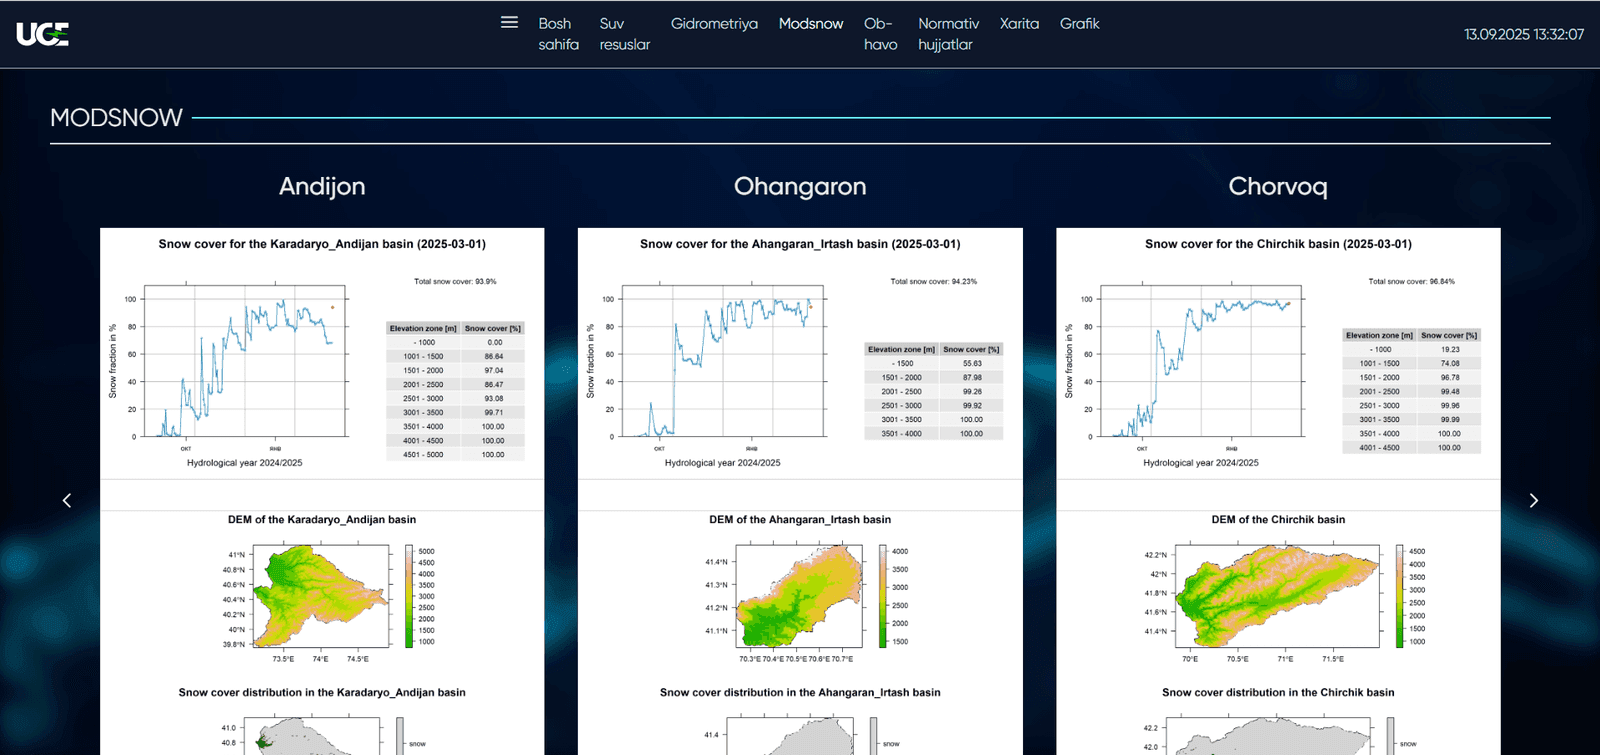Click Andijon 'Hydrological year 2024/2025' label
This screenshot has width=1600, height=755.
coord(244,463)
